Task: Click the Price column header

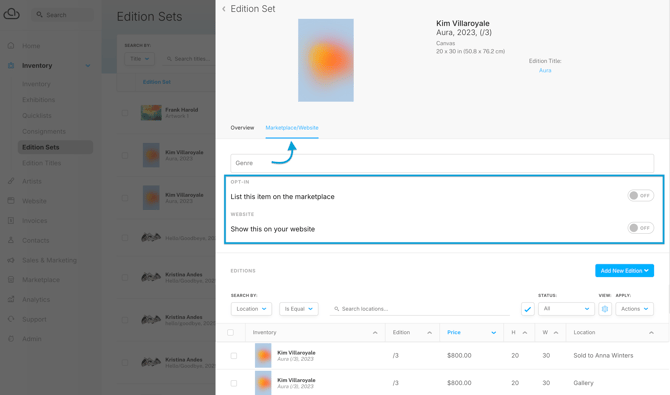Action: click(454, 332)
